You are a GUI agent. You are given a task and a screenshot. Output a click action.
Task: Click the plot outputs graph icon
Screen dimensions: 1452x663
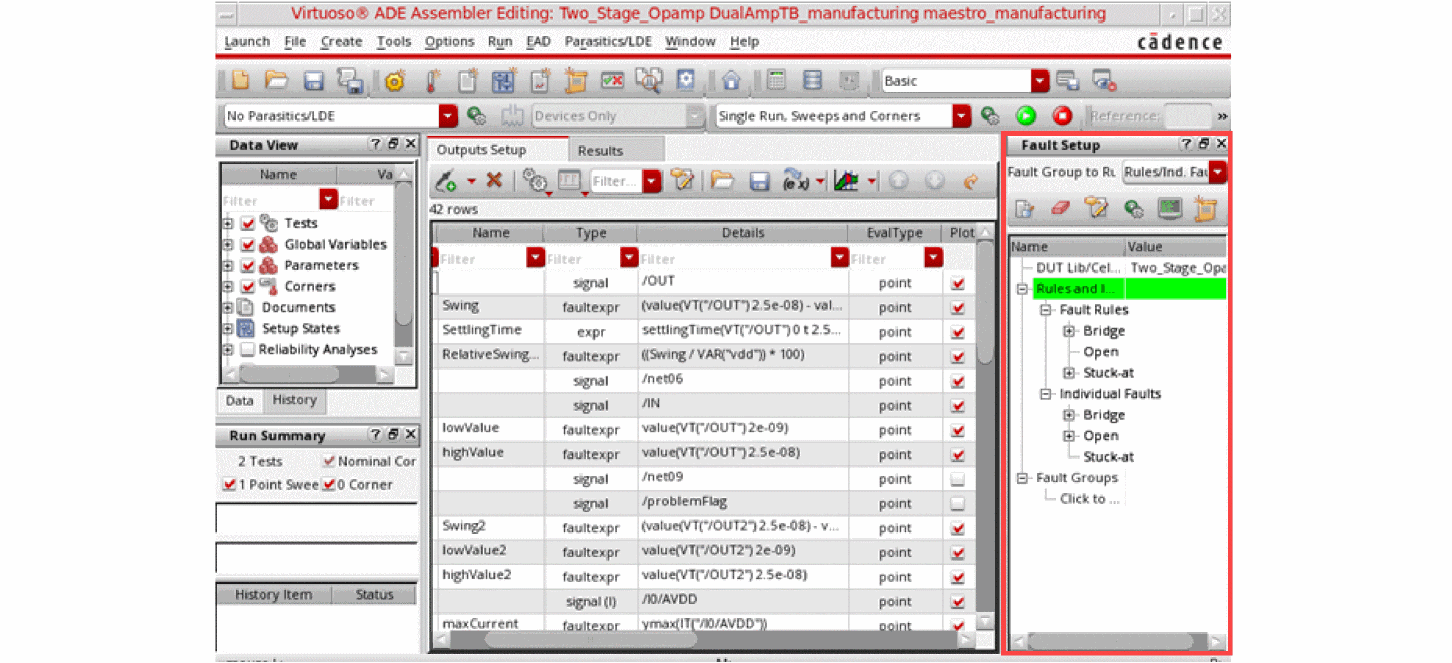coord(847,181)
